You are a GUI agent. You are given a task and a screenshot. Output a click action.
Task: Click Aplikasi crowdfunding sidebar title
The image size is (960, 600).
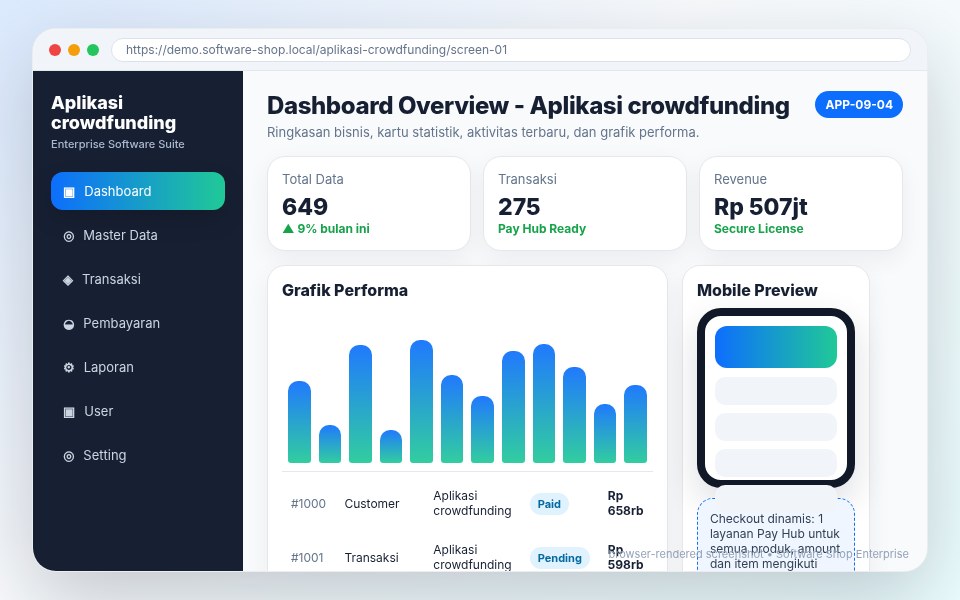(x=113, y=113)
